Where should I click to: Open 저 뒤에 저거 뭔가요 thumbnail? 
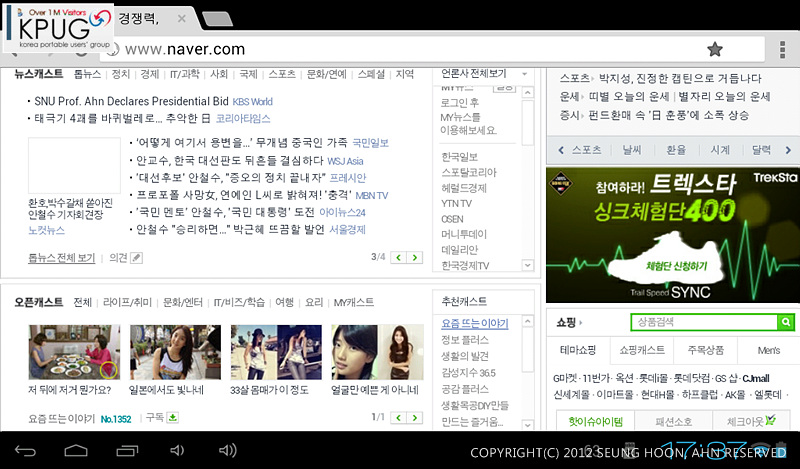pyautogui.click(x=74, y=352)
